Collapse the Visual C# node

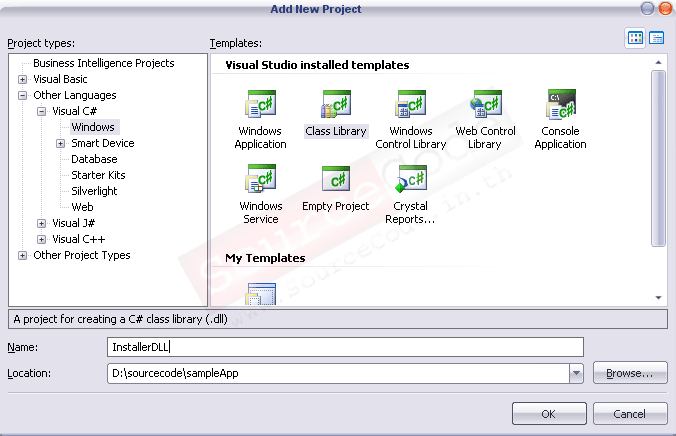[x=41, y=111]
